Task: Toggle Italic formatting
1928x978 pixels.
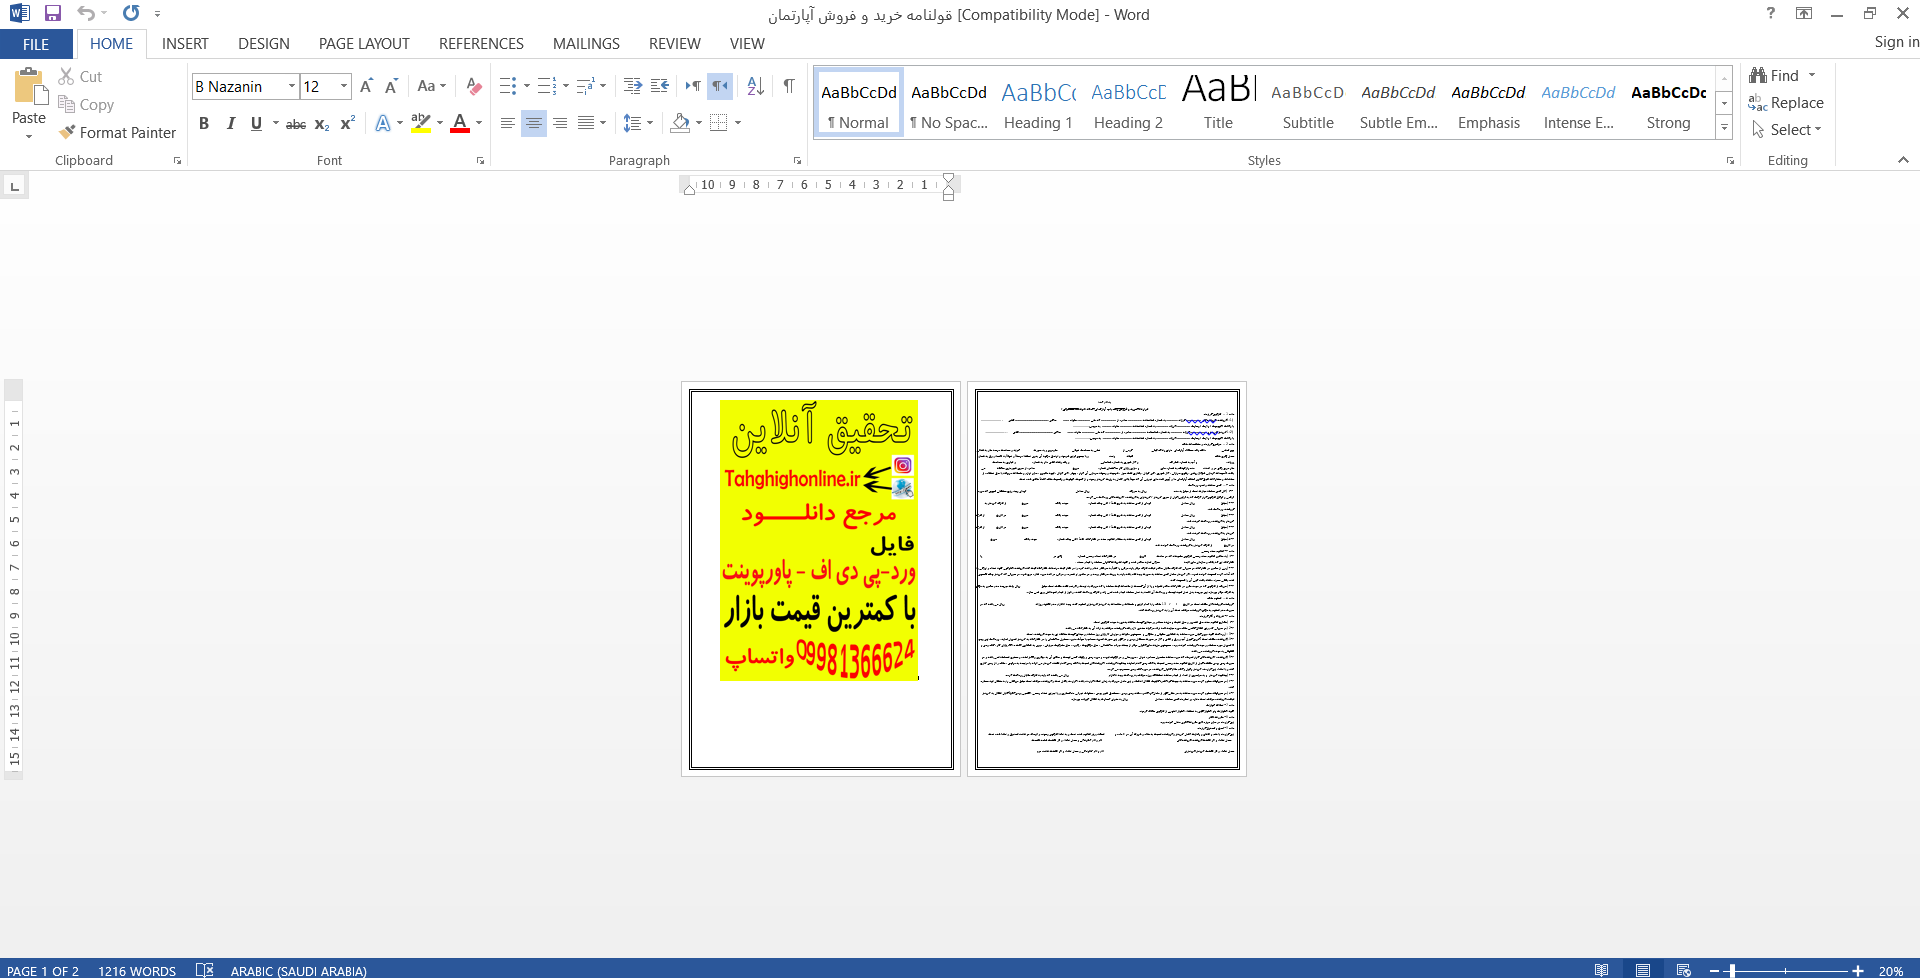Action: click(231, 123)
